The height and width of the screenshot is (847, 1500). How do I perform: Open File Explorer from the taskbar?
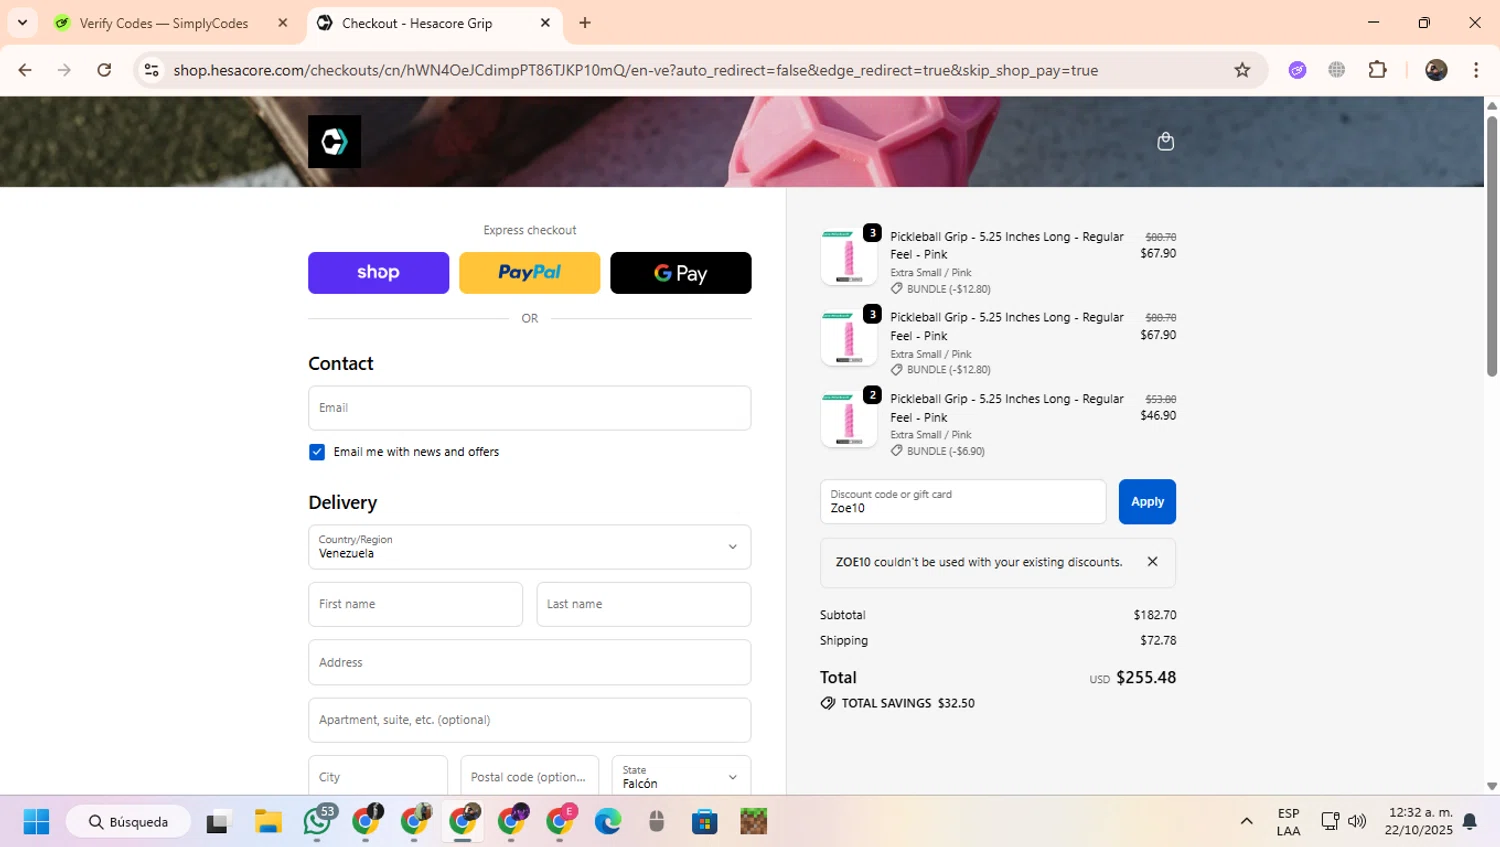point(268,822)
